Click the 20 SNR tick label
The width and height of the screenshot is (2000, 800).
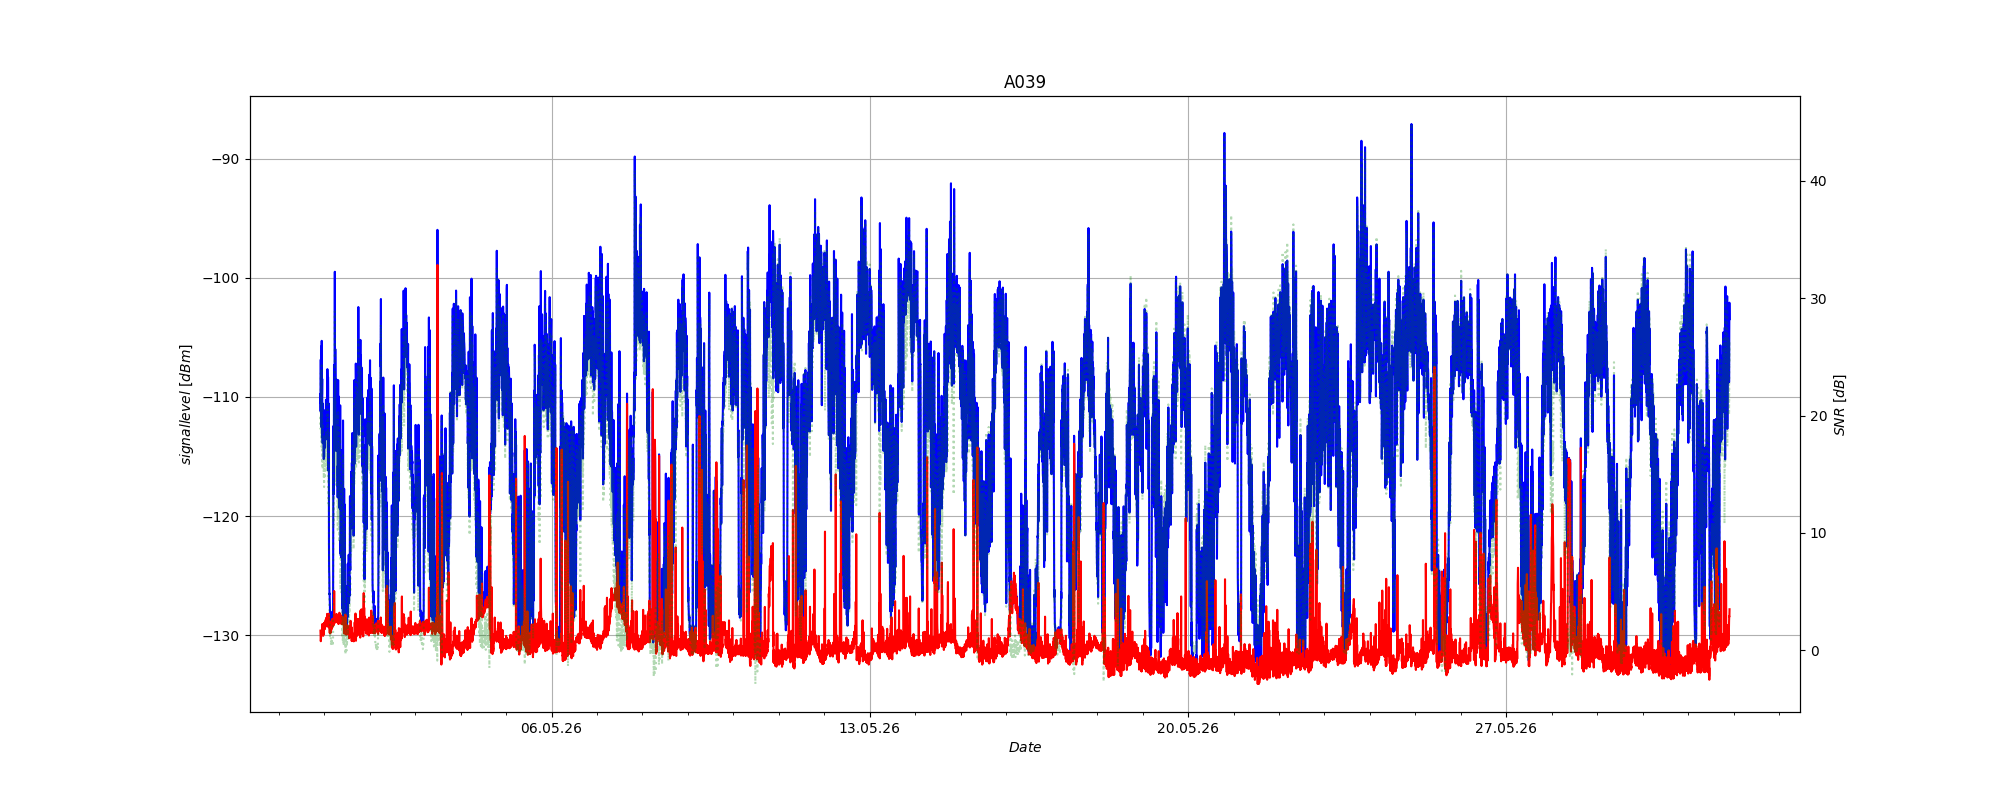[1817, 416]
